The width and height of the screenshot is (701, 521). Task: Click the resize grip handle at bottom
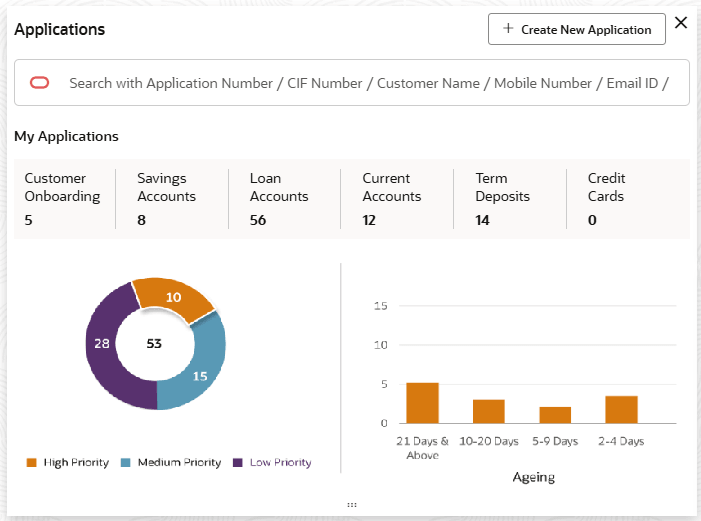(x=351, y=505)
